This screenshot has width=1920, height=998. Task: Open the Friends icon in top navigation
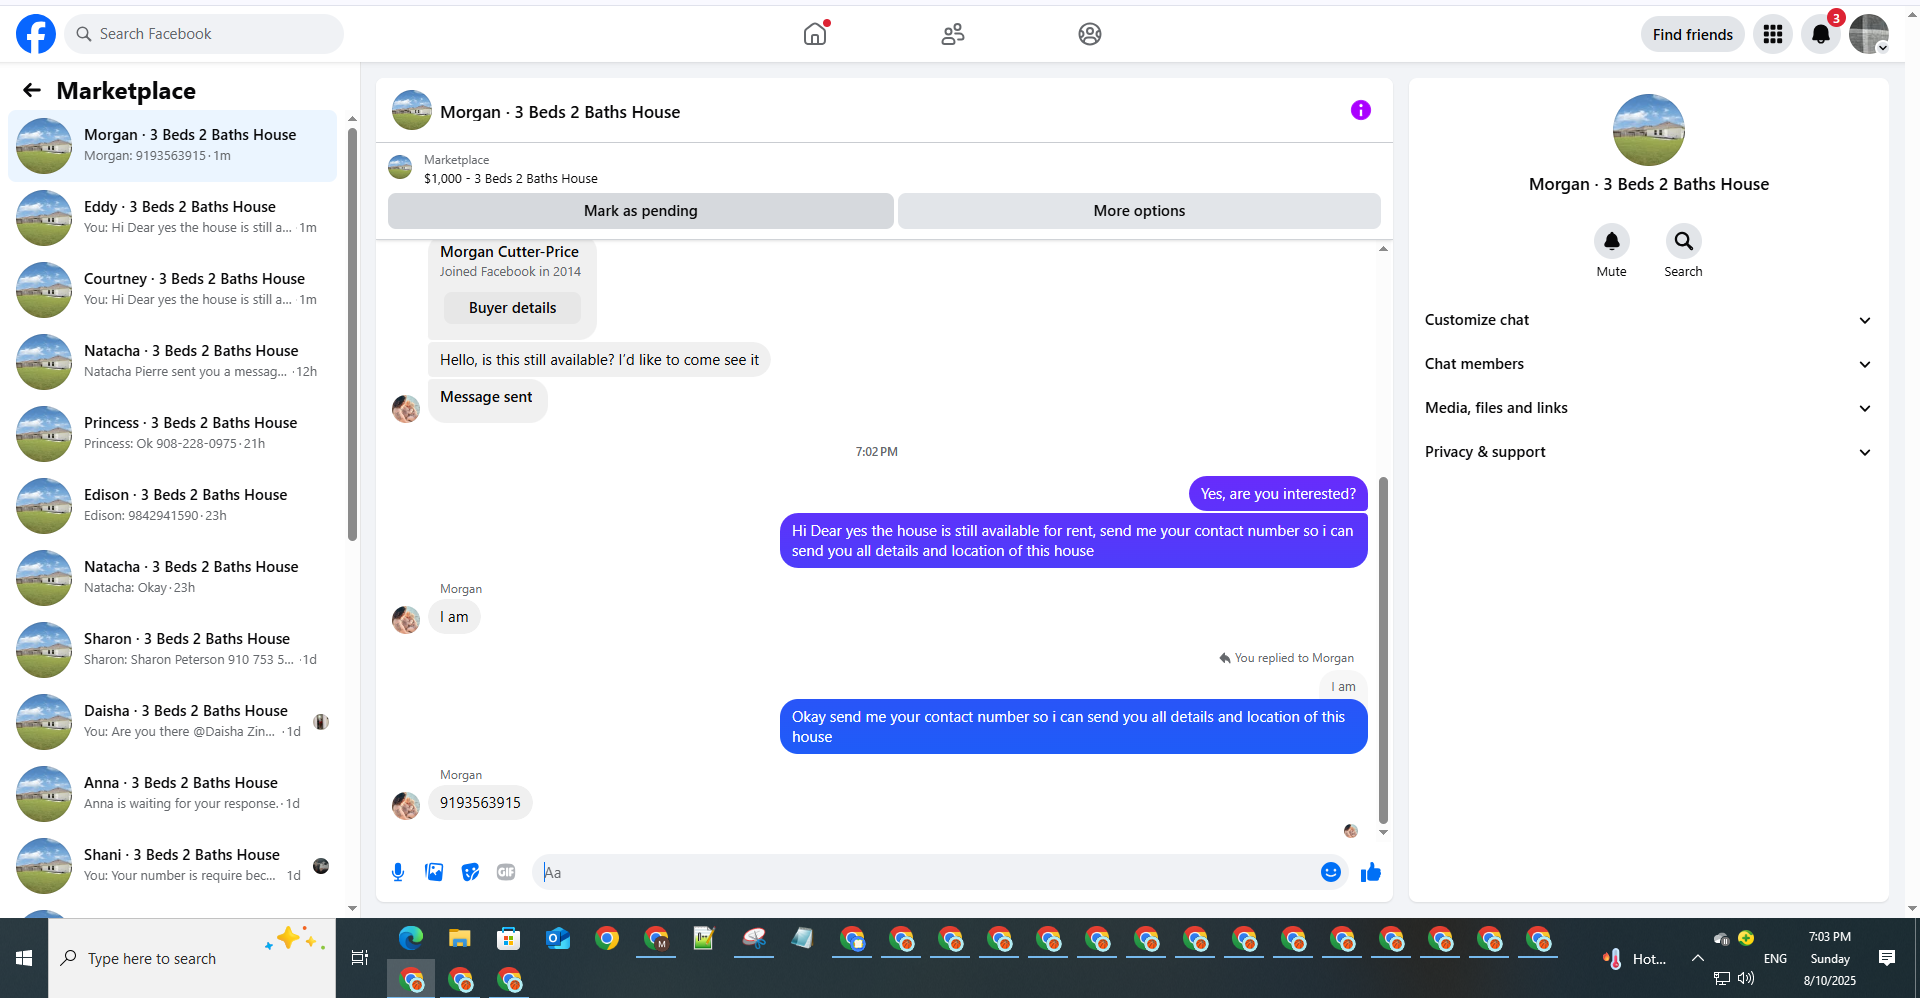pyautogui.click(x=953, y=34)
